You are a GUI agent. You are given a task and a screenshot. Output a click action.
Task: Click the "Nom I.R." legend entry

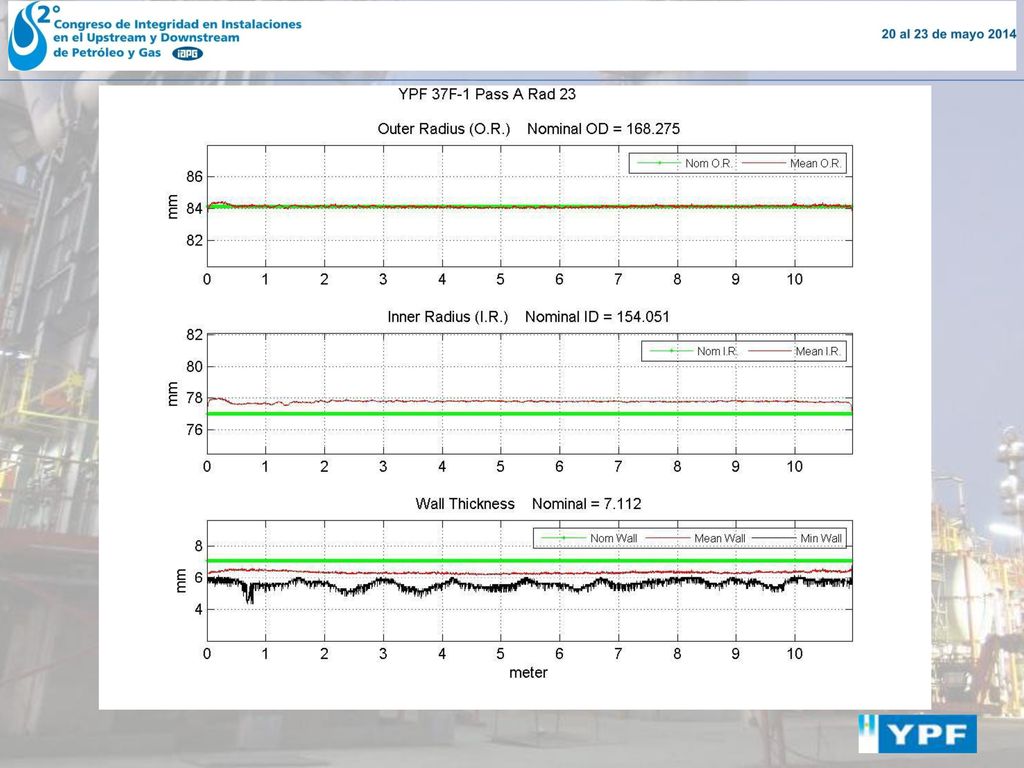click(694, 351)
